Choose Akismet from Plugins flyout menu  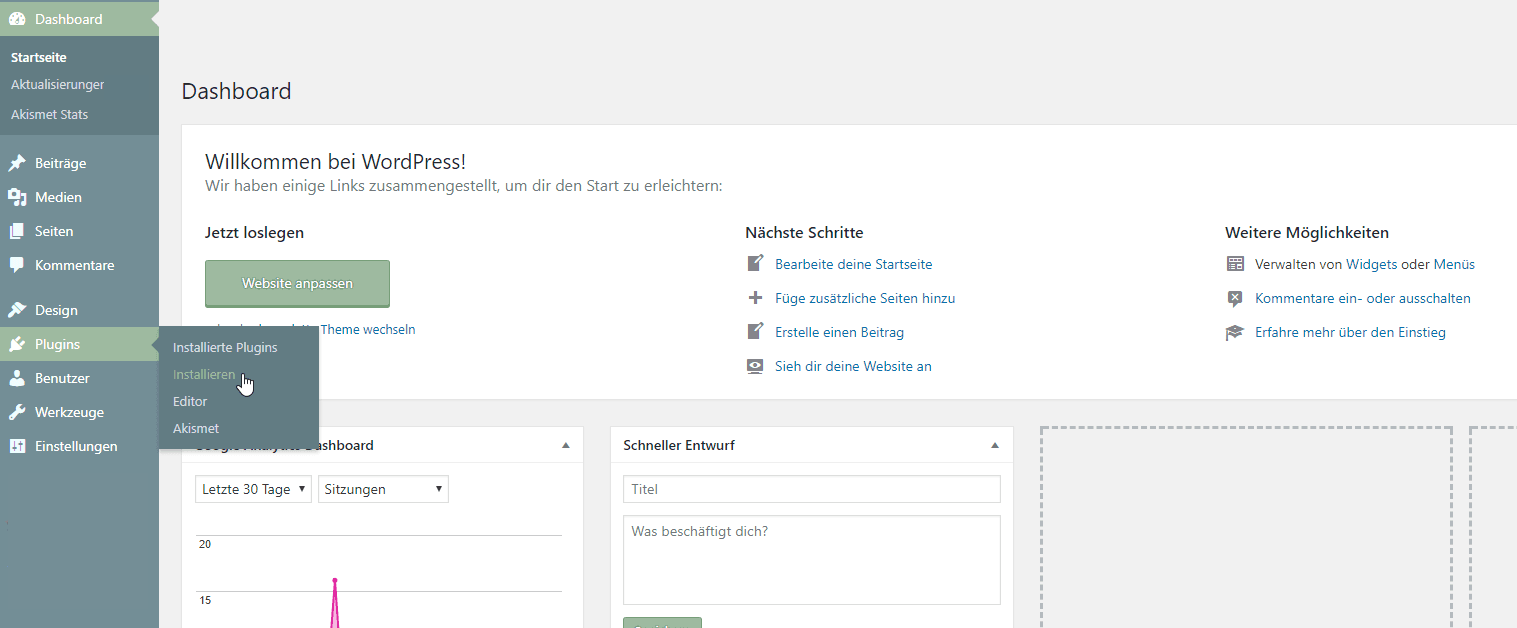(x=196, y=428)
